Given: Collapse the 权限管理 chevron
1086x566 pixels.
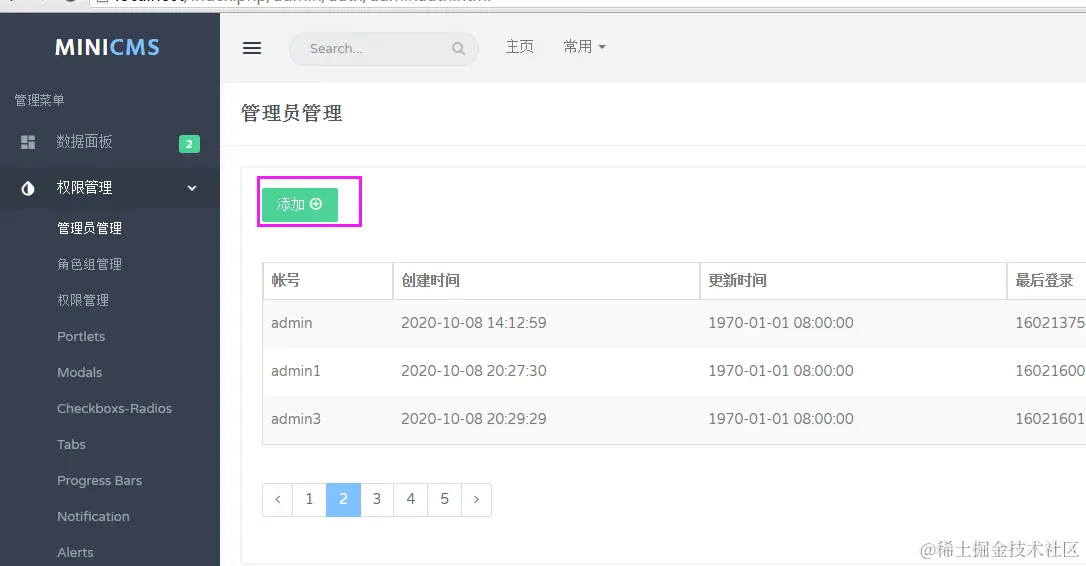Looking at the screenshot, I should (x=192, y=188).
